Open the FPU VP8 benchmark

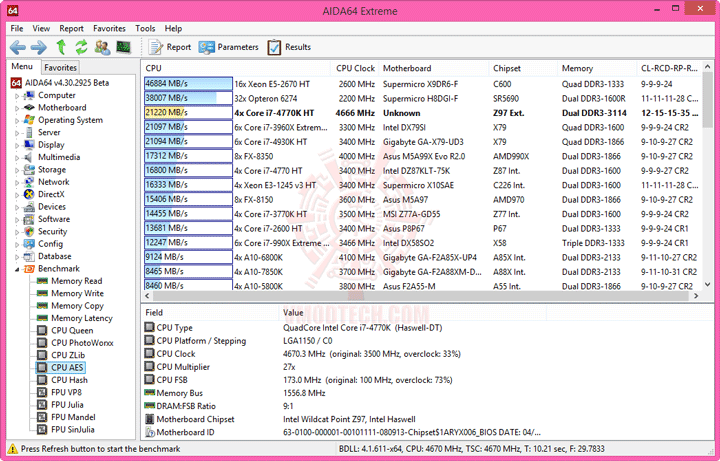pos(66,393)
